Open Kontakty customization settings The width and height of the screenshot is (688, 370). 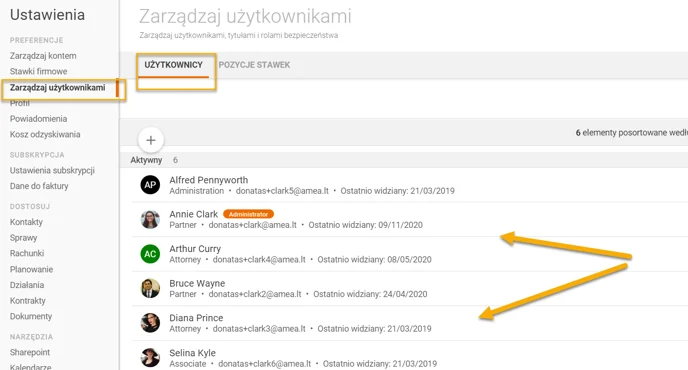(x=26, y=222)
